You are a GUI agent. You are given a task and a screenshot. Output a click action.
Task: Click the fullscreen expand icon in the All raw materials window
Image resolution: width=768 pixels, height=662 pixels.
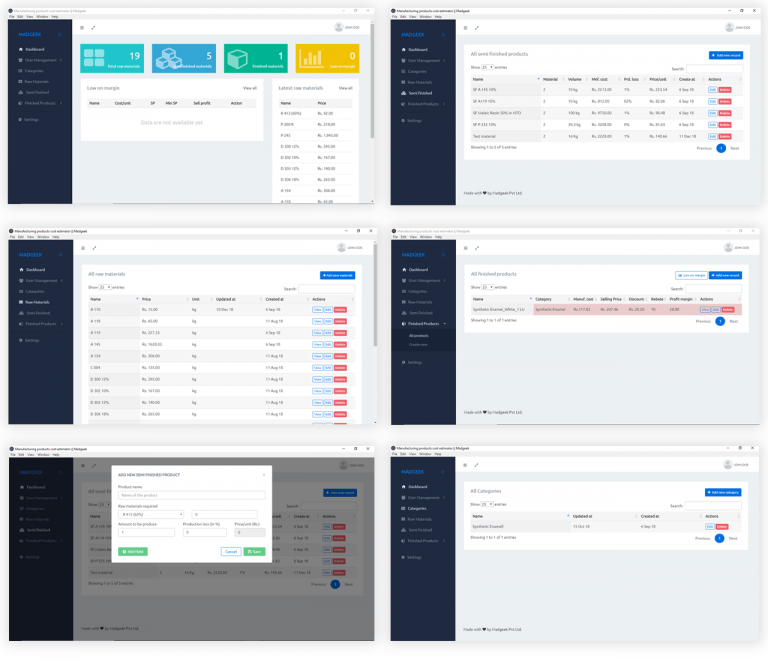(x=94, y=247)
